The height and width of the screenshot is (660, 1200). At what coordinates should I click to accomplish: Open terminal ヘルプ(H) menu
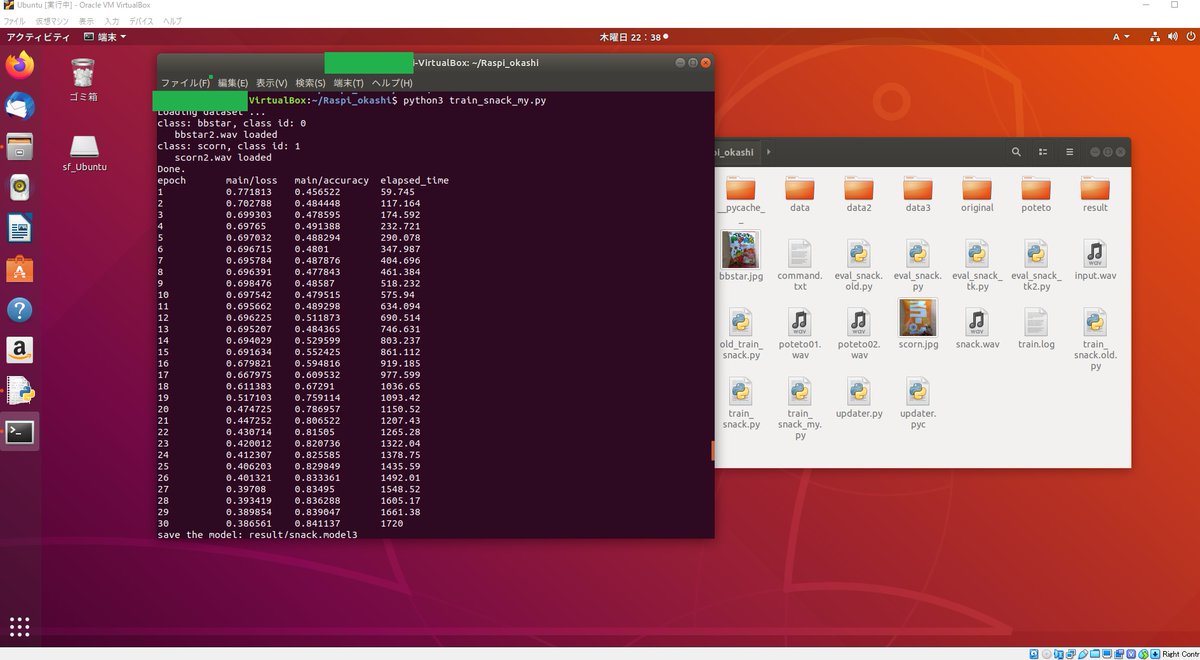coord(392,83)
